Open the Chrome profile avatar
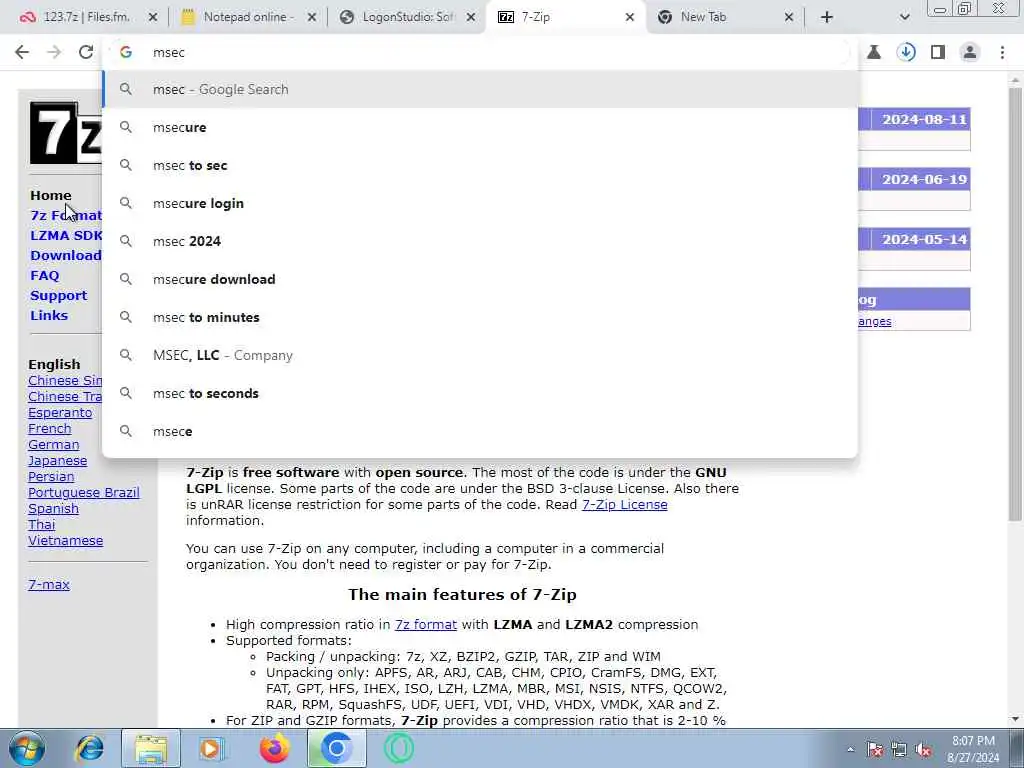Viewport: 1024px width, 768px height. [970, 52]
